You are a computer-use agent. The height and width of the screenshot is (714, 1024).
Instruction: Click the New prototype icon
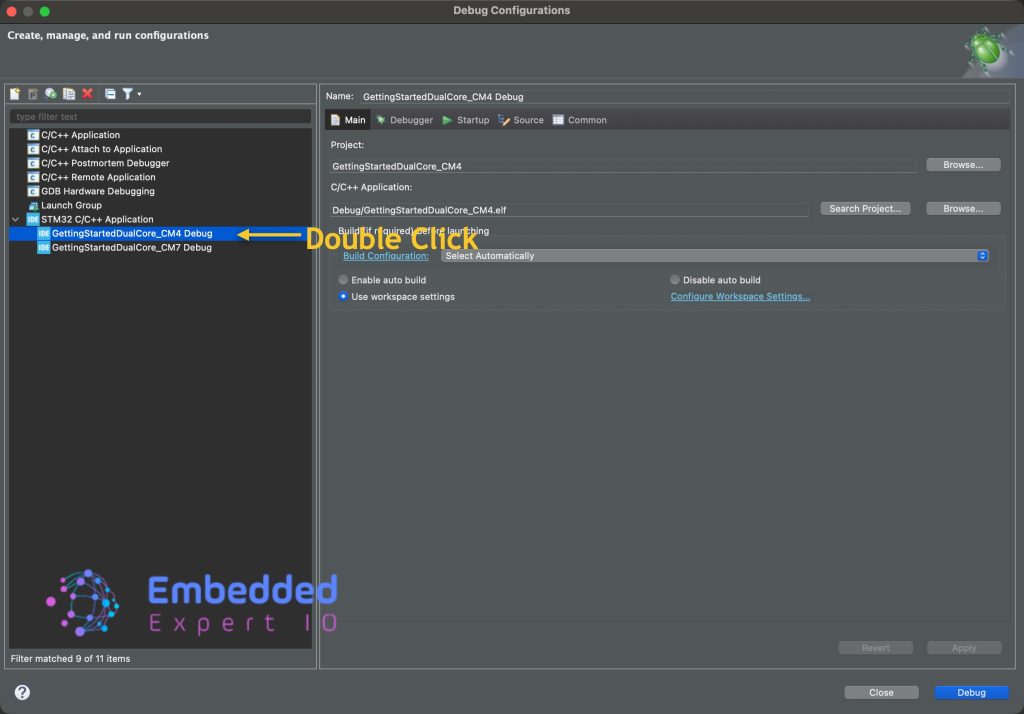pyautogui.click(x=33, y=94)
